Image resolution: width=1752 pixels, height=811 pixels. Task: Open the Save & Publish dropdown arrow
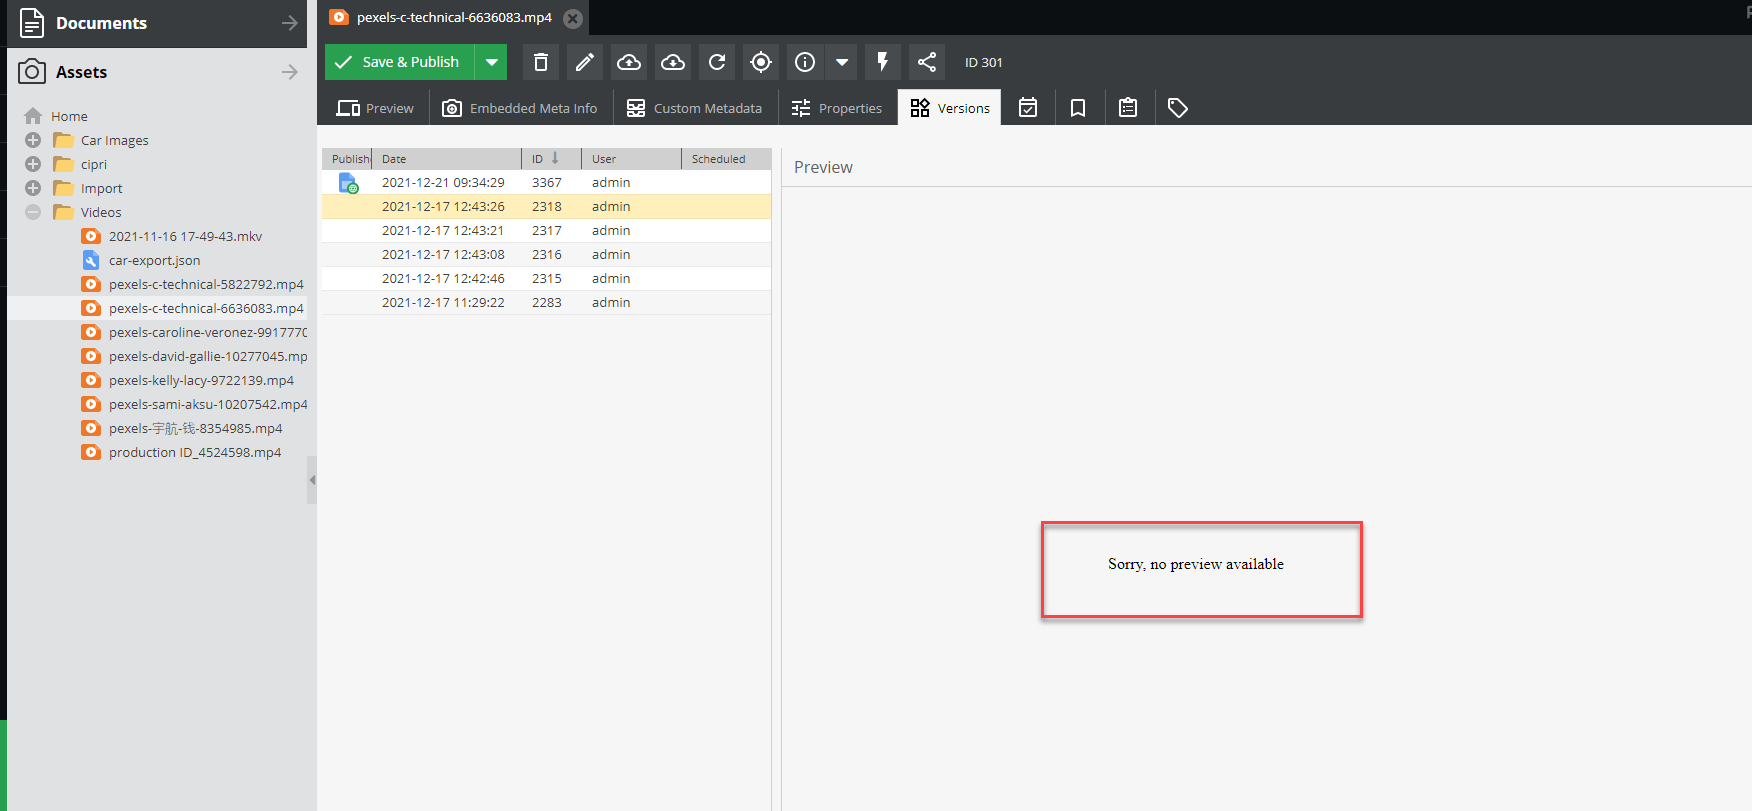pos(491,62)
